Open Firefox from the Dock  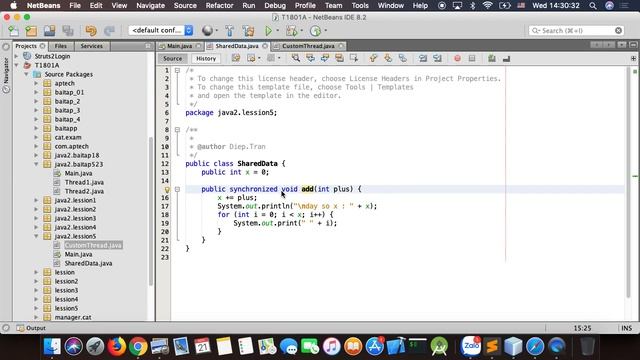pyautogui.click(x=117, y=347)
